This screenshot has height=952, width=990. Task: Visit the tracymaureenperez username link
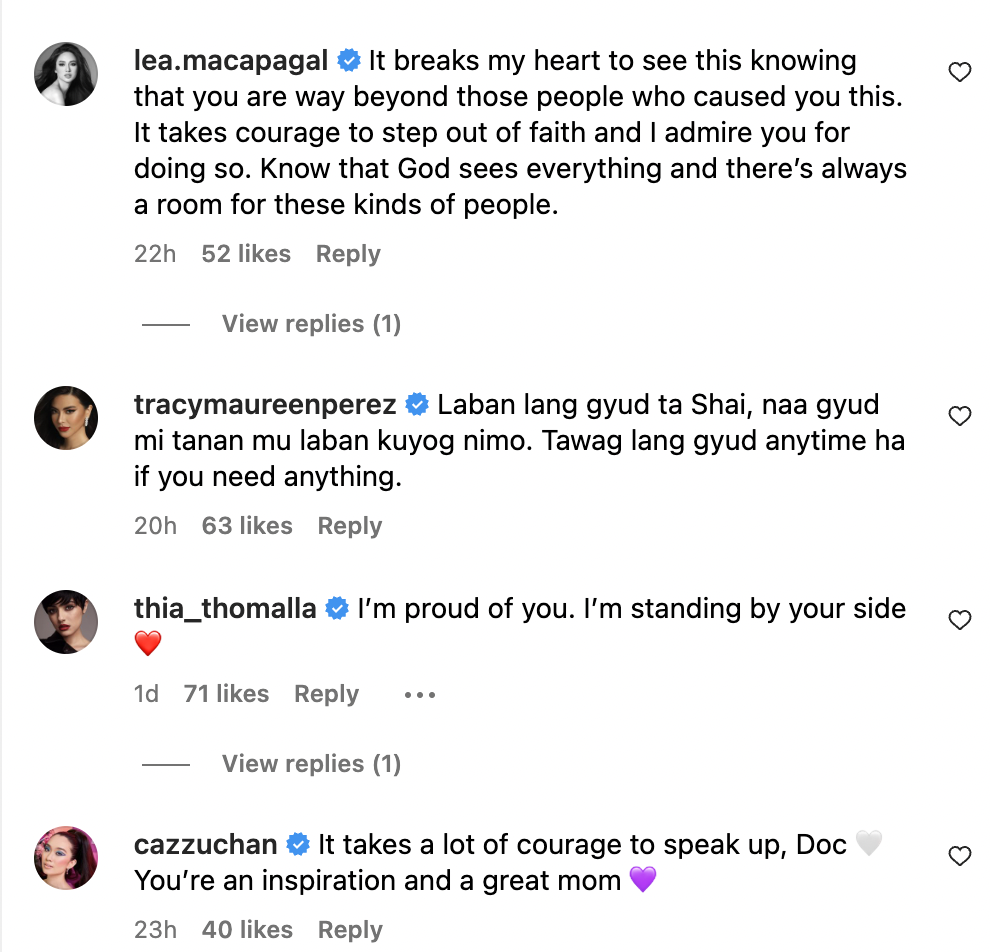[x=265, y=405]
